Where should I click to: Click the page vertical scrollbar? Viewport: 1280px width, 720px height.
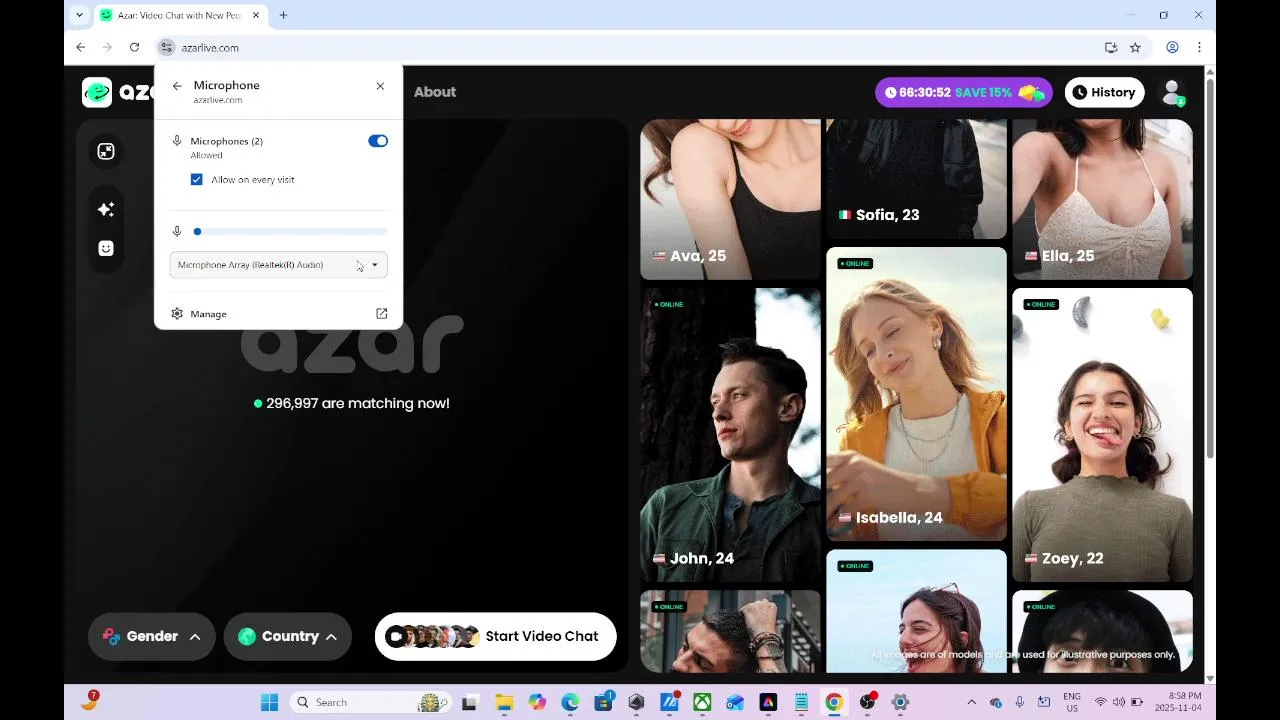coord(1210,270)
